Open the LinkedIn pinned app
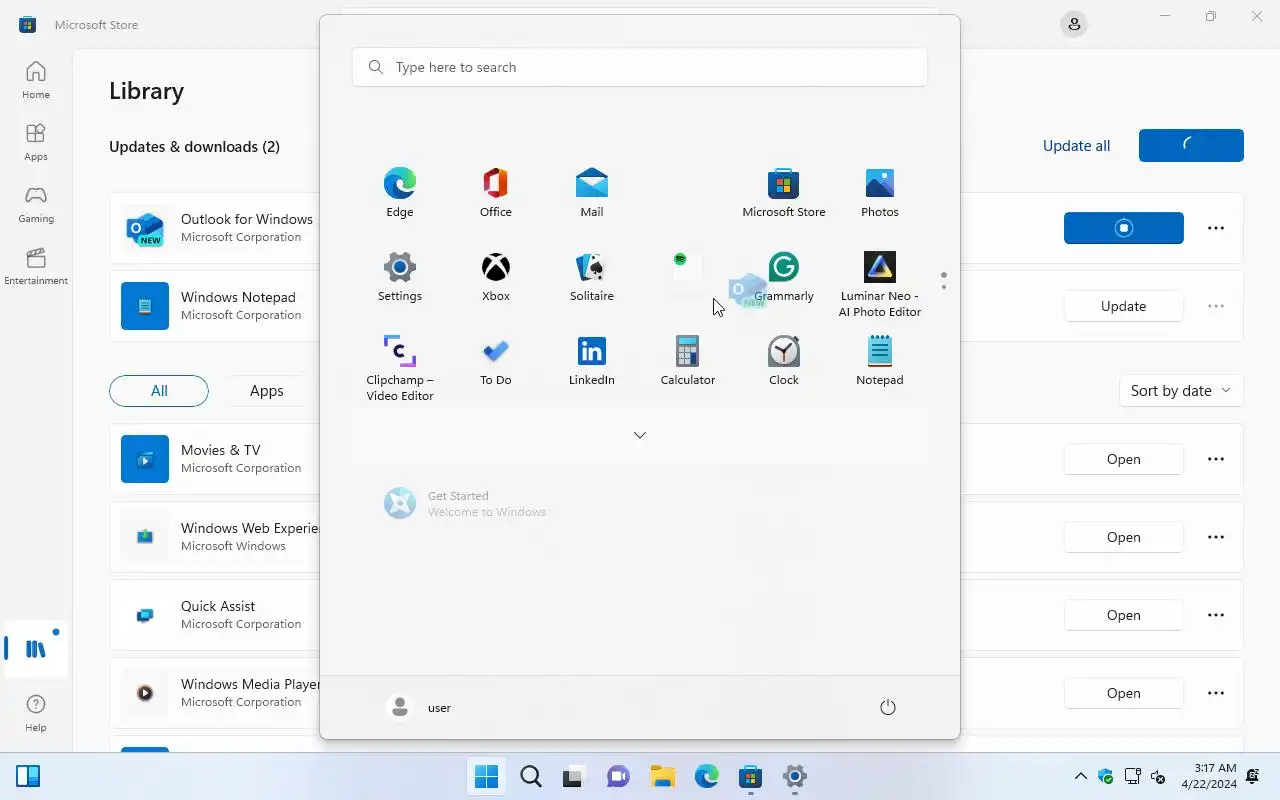 tap(592, 360)
